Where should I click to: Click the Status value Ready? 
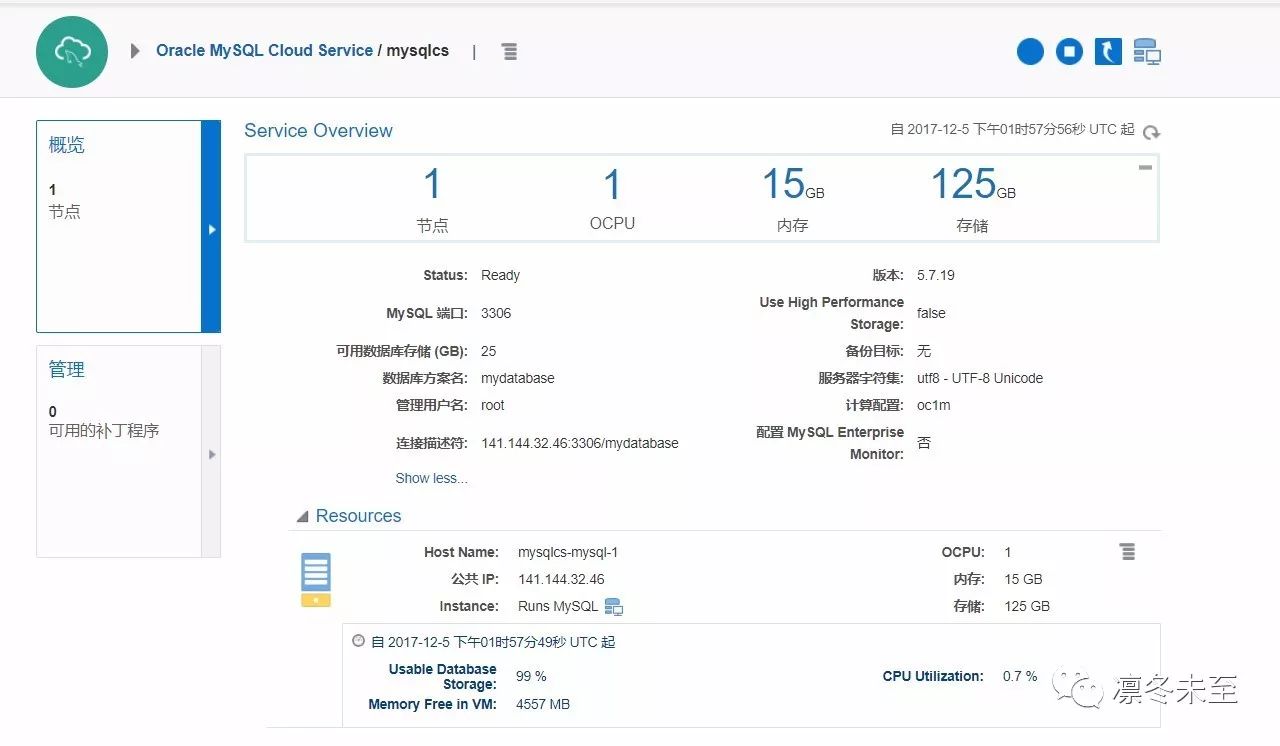tap(500, 275)
